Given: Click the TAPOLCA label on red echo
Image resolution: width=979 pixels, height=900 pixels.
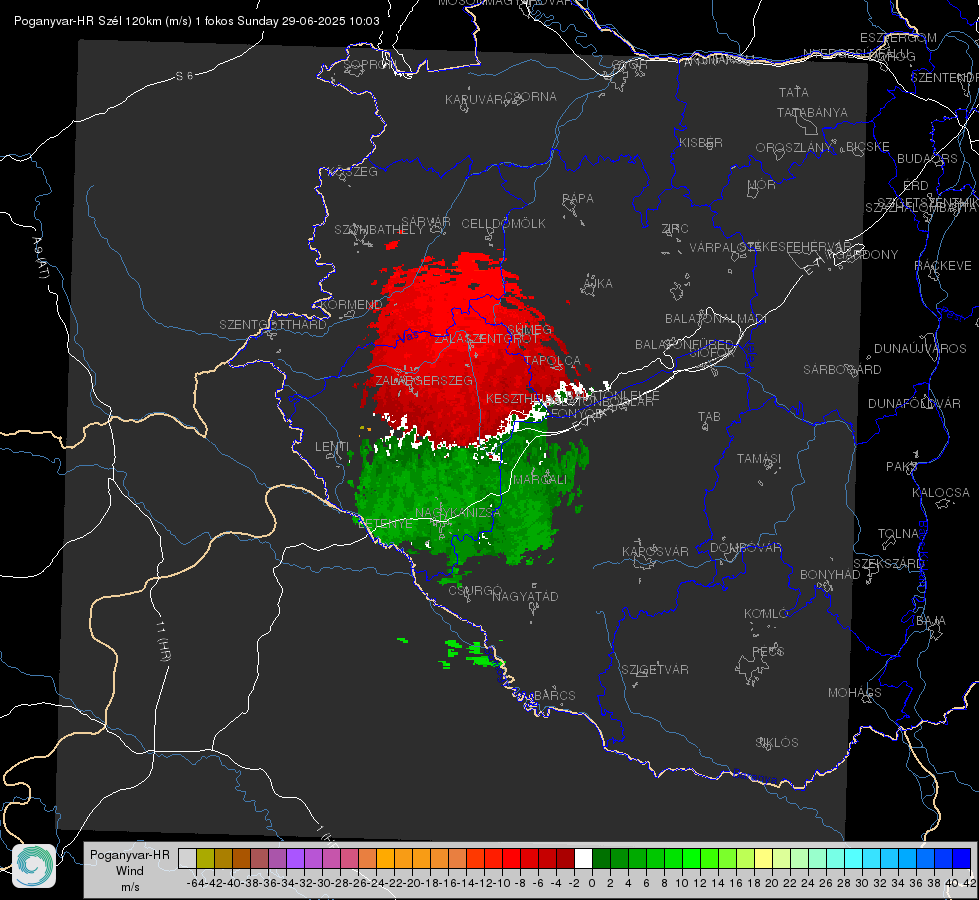Looking at the screenshot, I should pyautogui.click(x=552, y=360).
